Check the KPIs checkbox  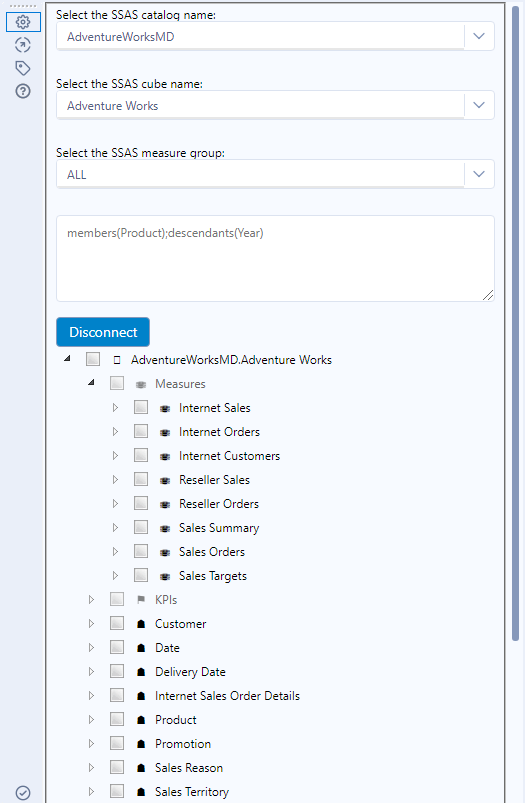117,599
